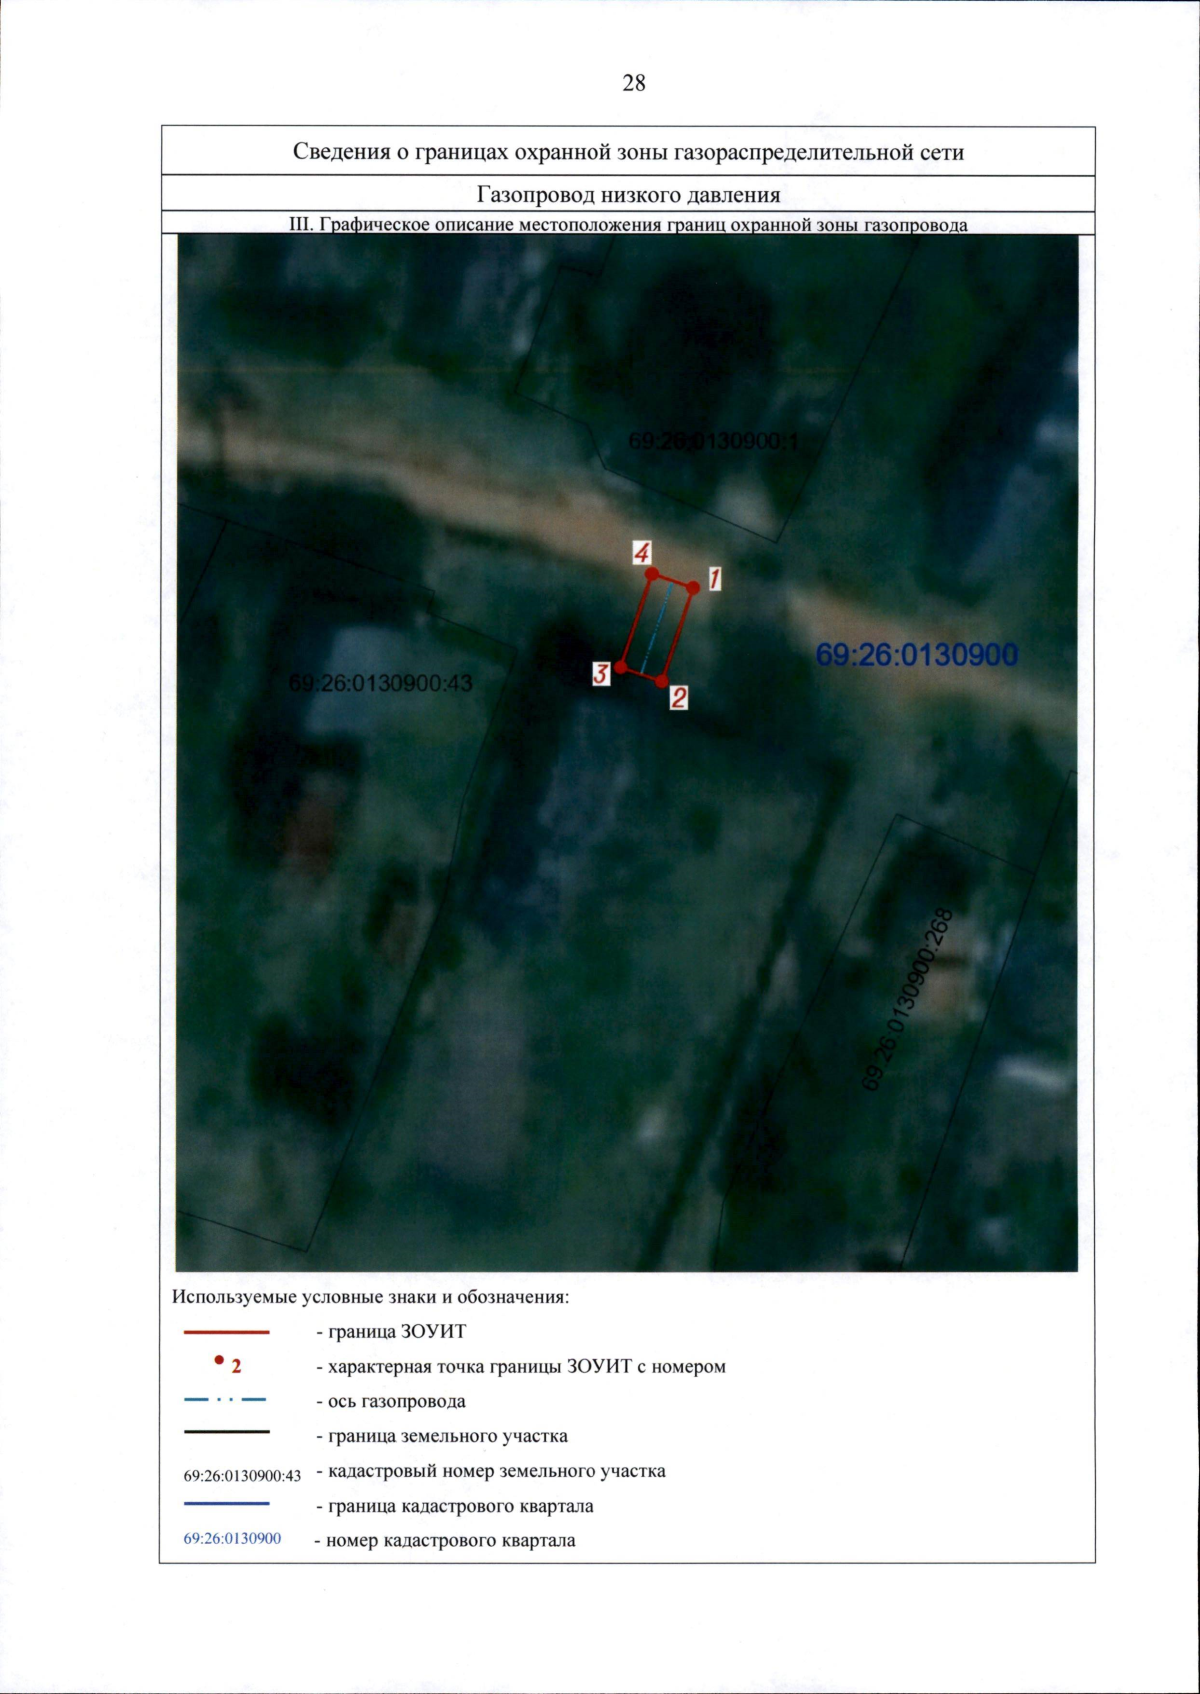Click the page number 28

click(634, 83)
